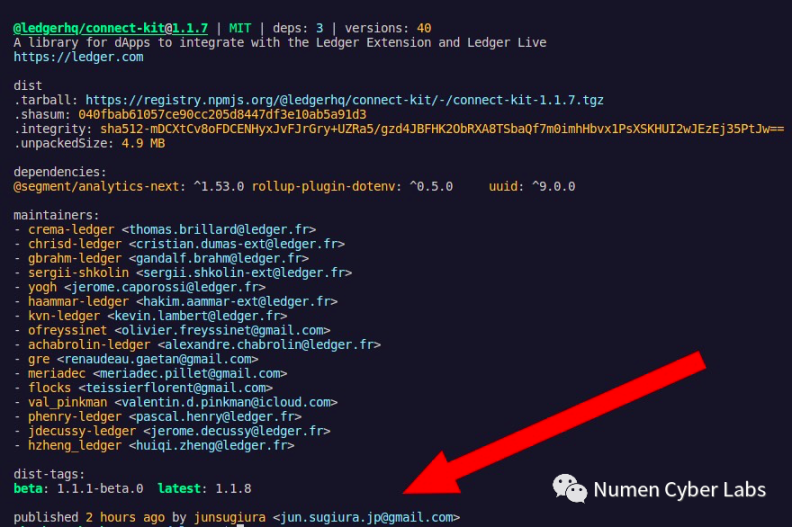This screenshot has height=527, width=792.
Task: Click the maintainers: heading
Action: point(57,215)
